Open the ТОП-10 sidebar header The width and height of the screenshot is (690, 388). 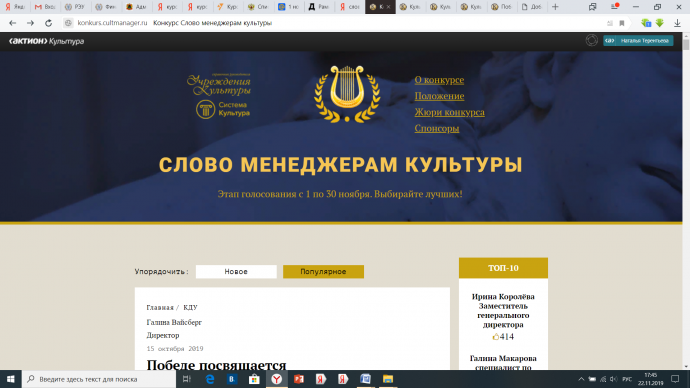click(x=503, y=268)
